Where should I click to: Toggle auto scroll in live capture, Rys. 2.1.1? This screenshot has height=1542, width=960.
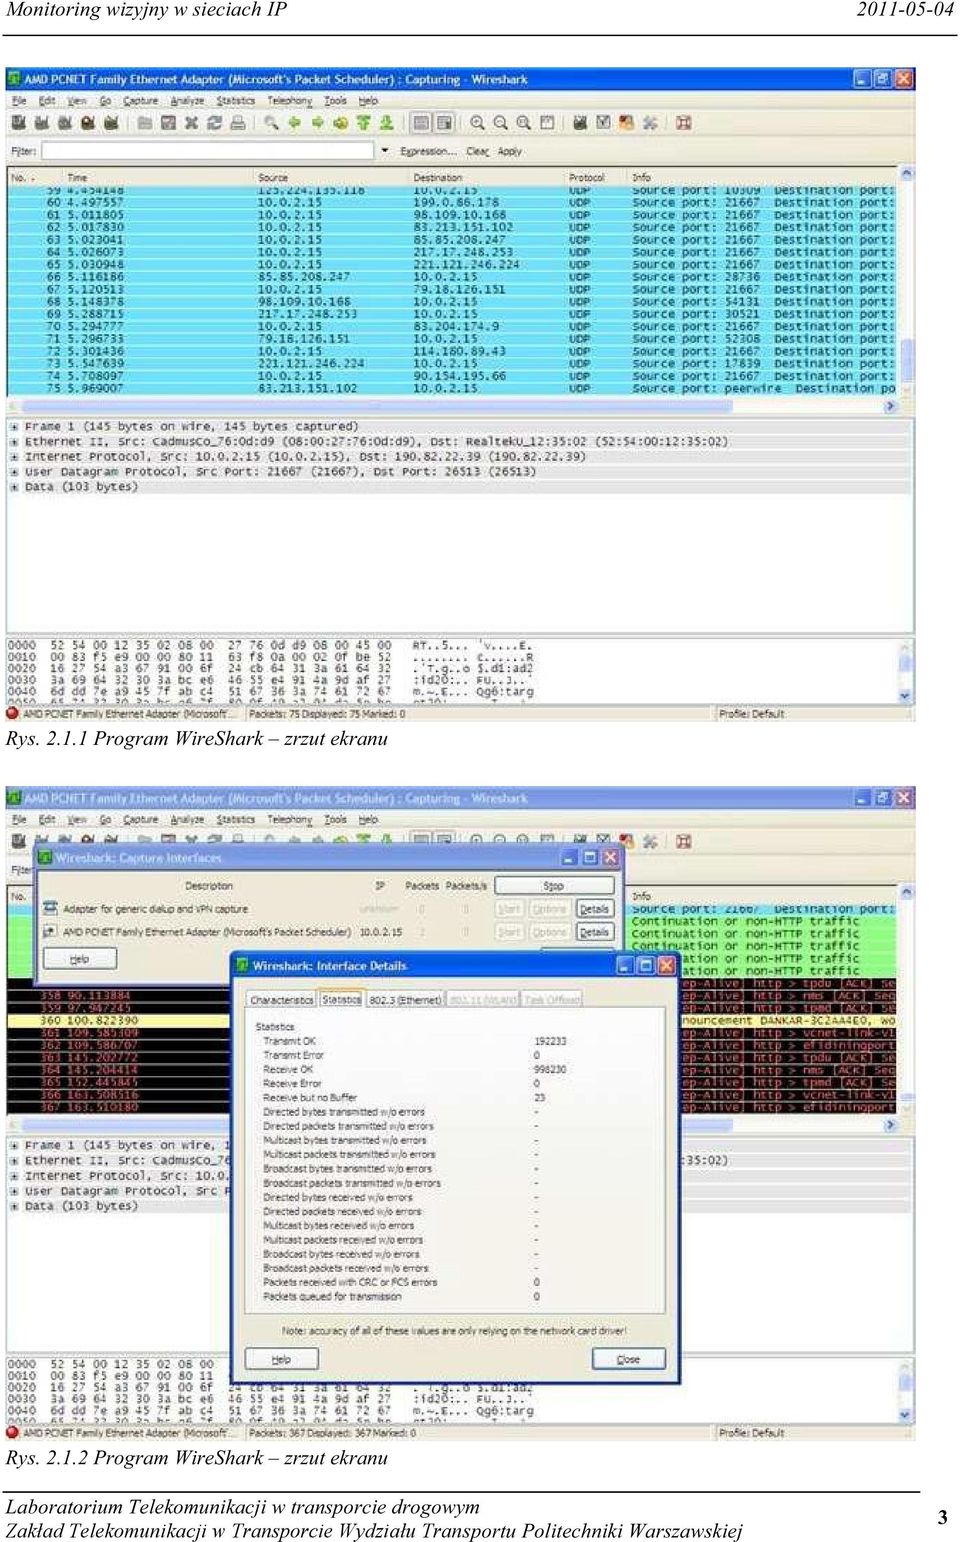pos(444,123)
